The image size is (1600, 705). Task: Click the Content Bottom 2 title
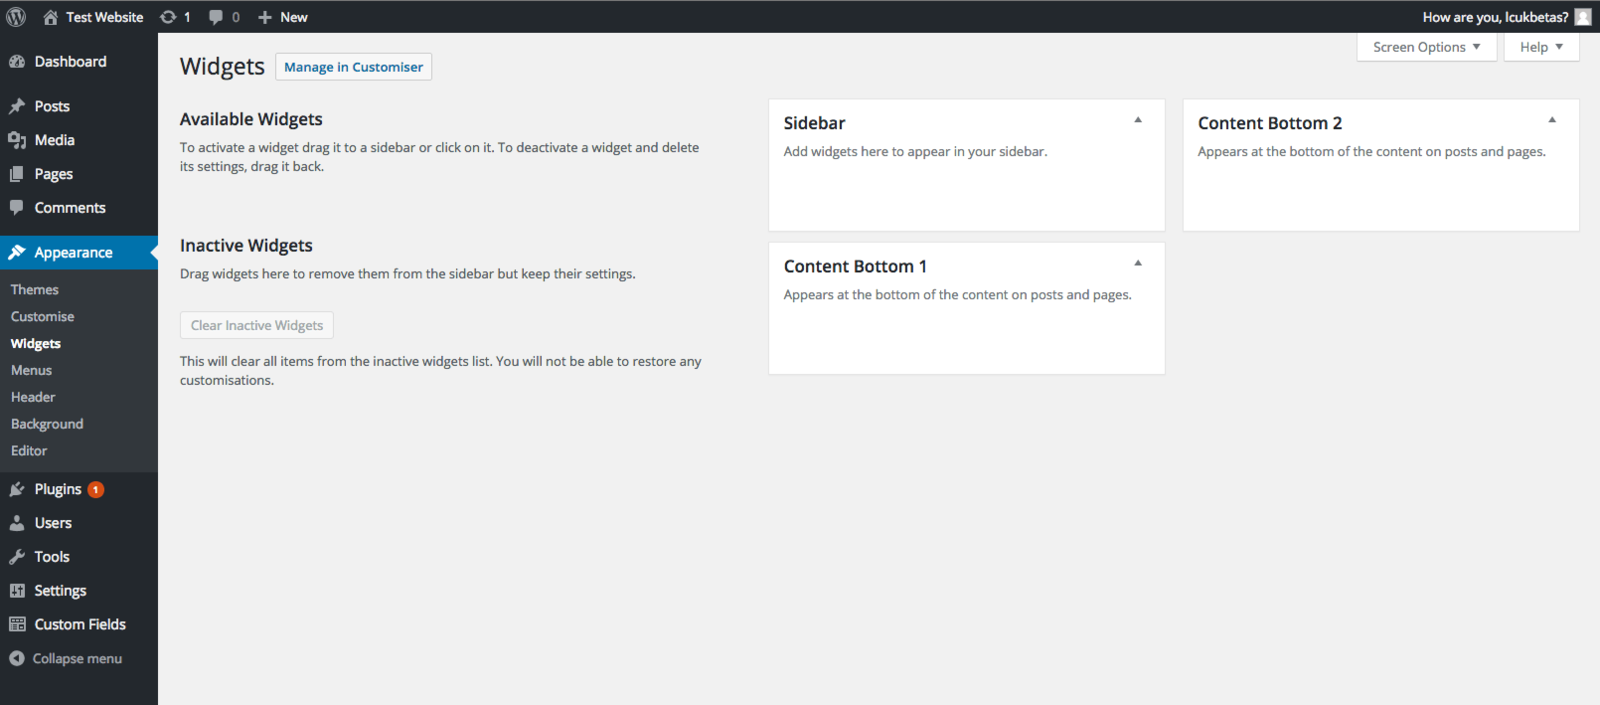click(1270, 123)
